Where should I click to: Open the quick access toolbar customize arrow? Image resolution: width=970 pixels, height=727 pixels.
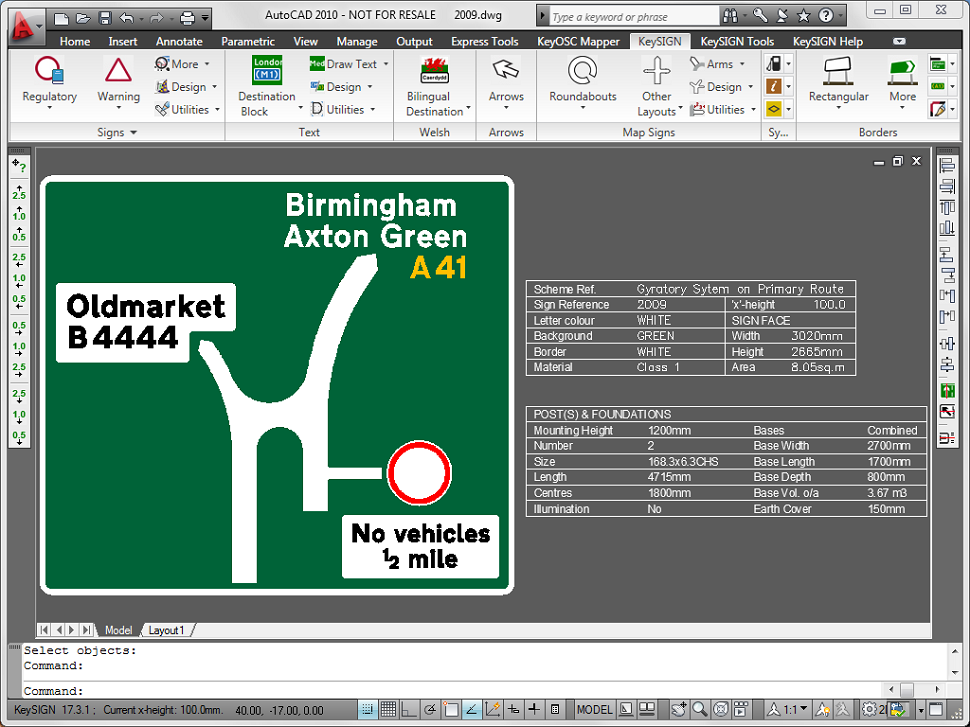pos(205,18)
